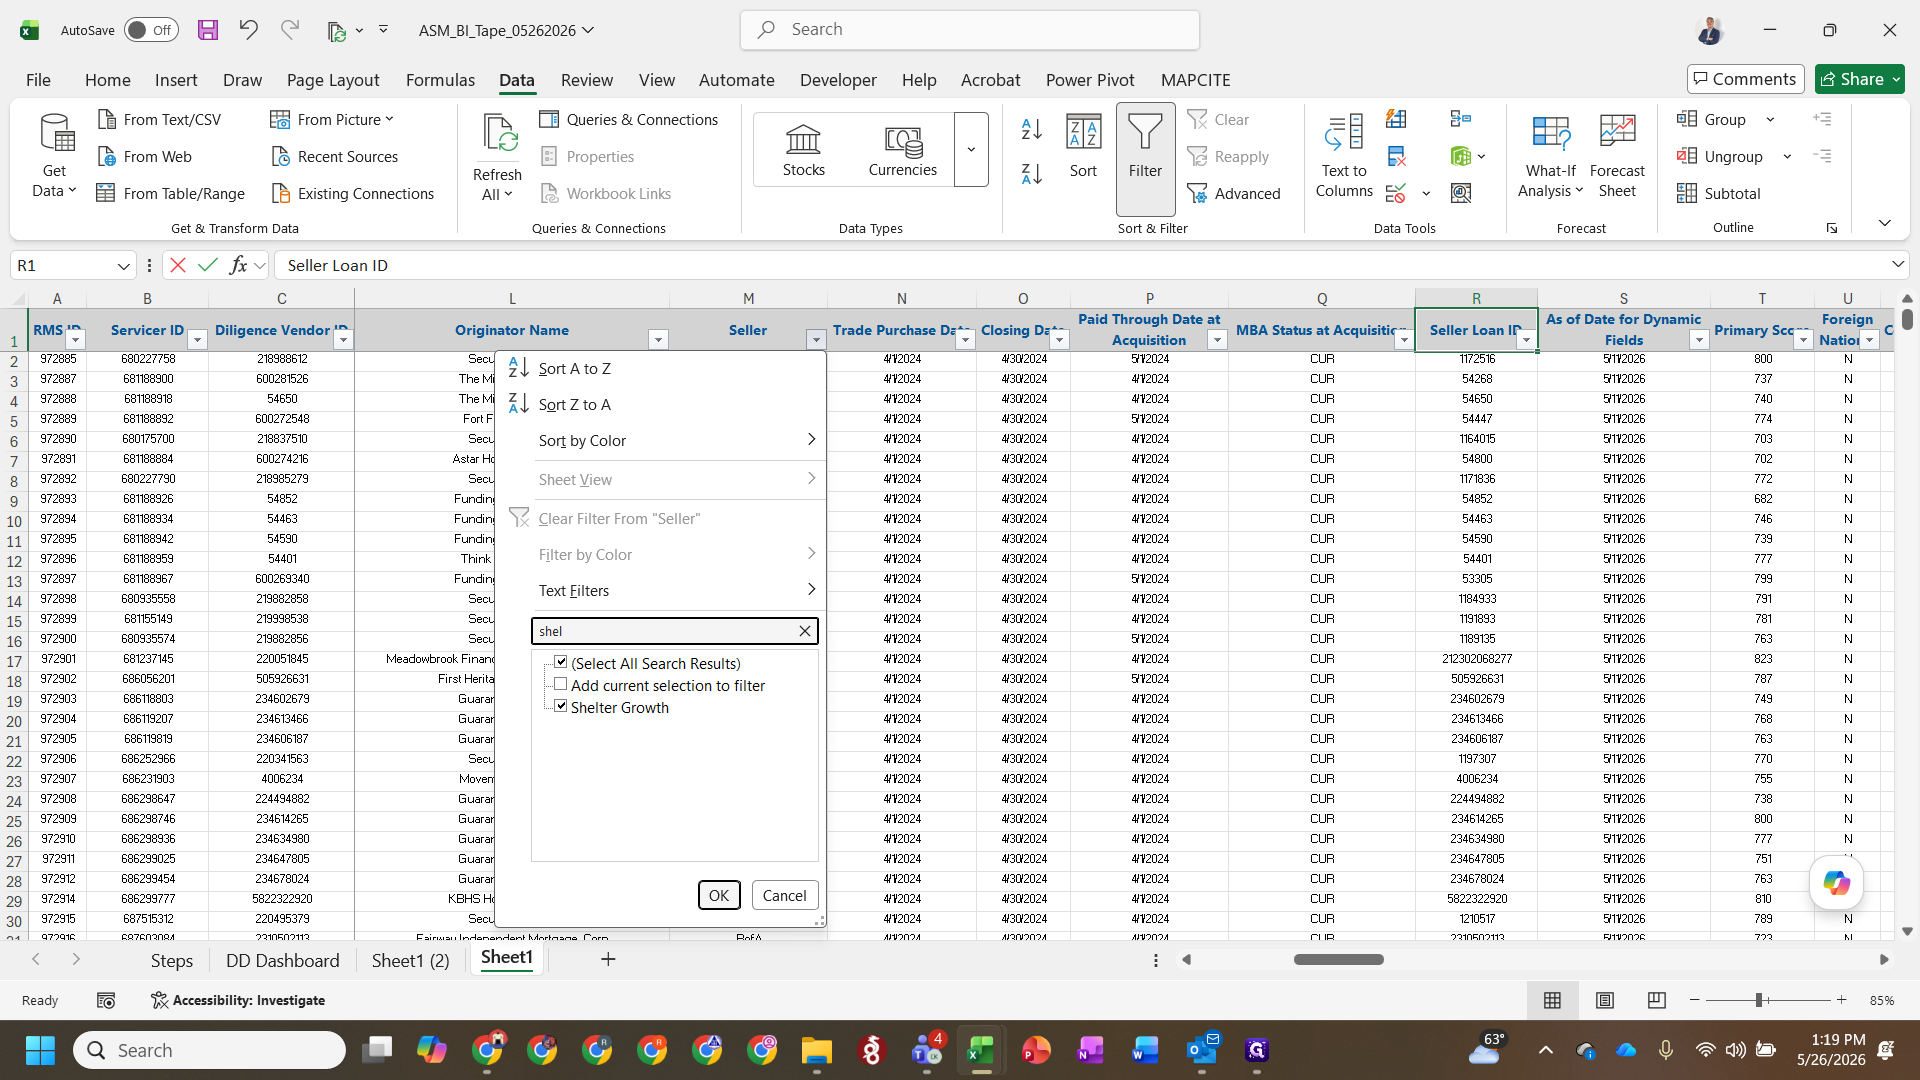Add a new sheet with plus
Screen dimensions: 1920x1080
608,960
